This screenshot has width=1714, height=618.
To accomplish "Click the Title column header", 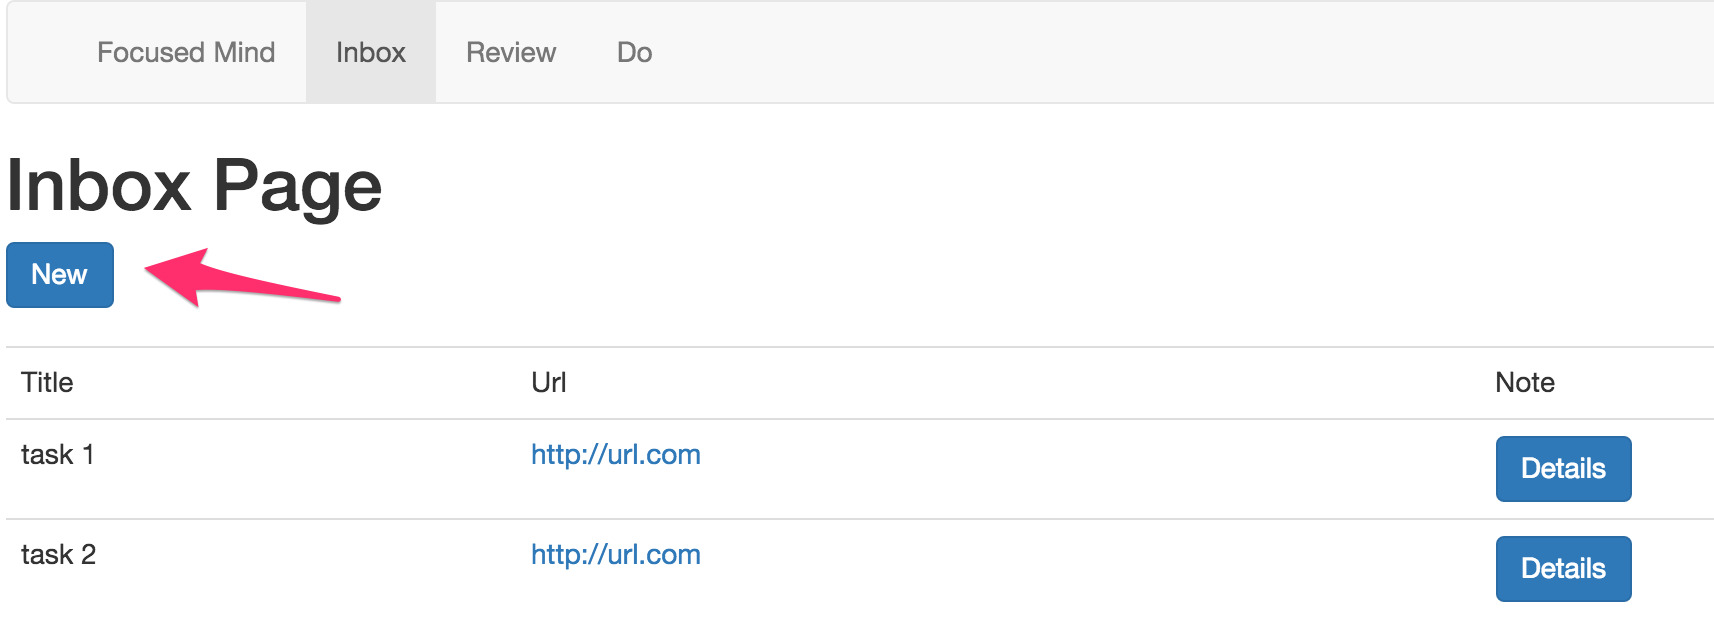I will click(x=47, y=383).
